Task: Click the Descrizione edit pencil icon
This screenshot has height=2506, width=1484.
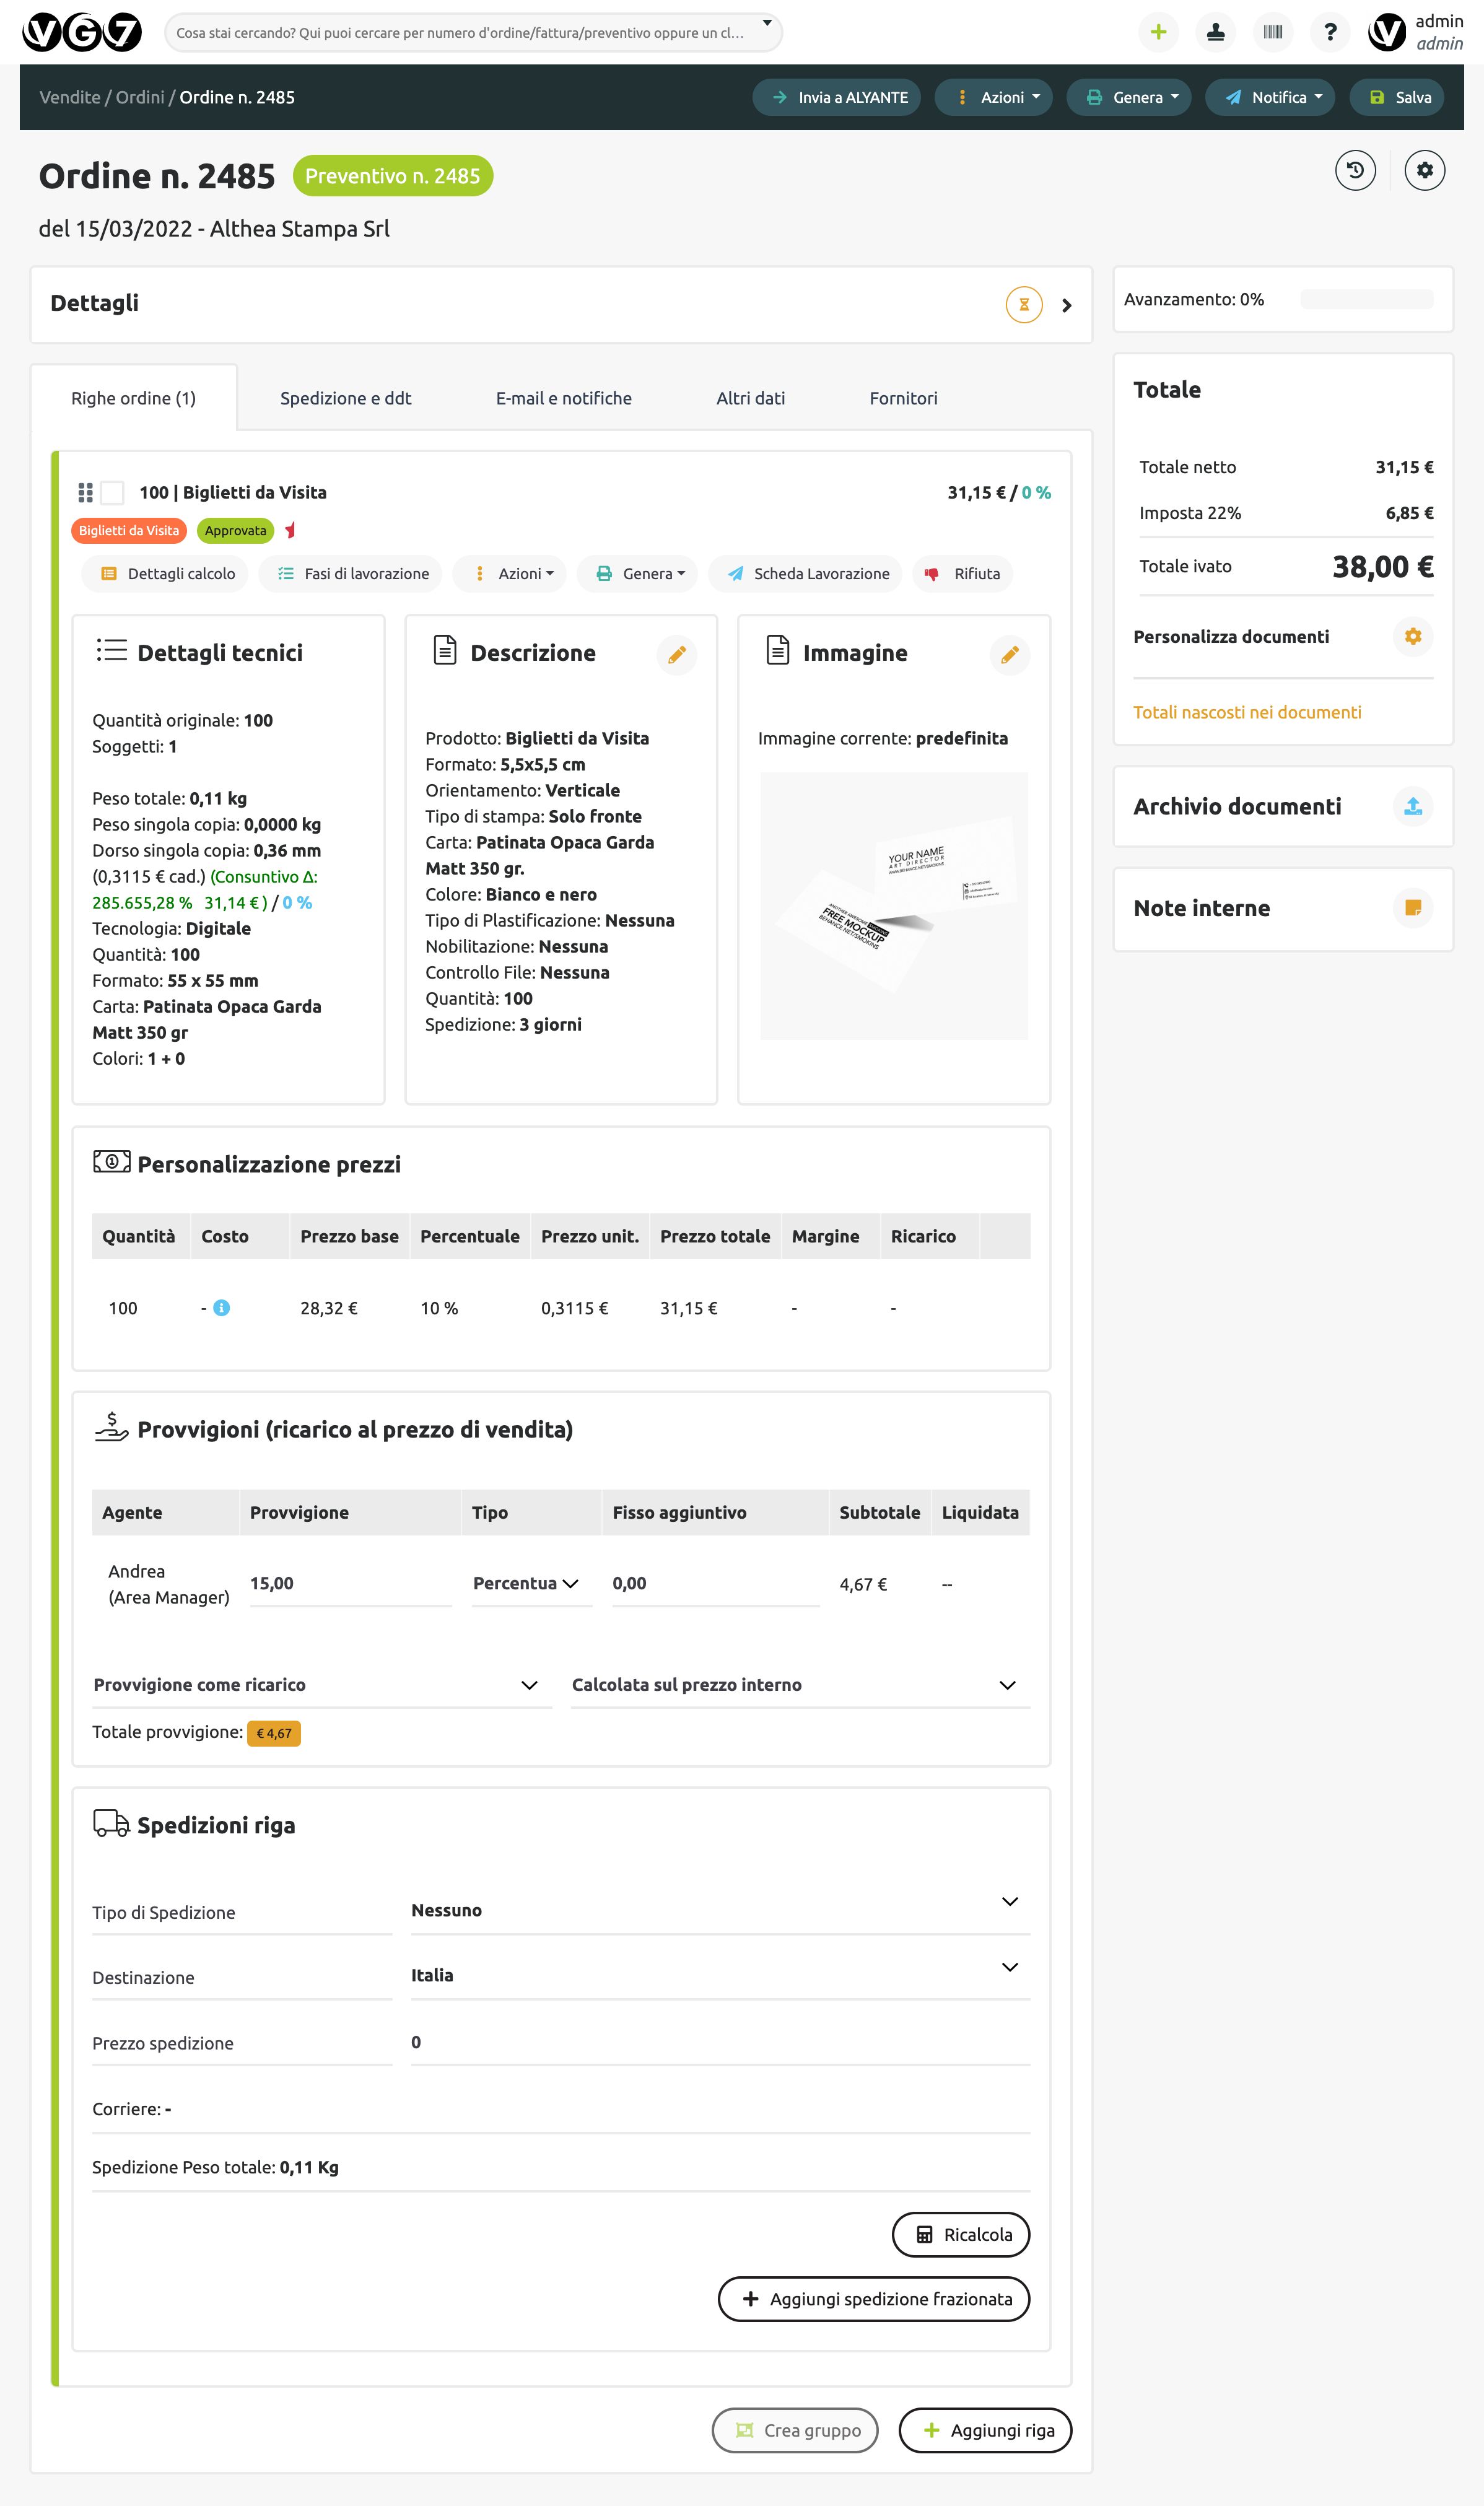Action: pyautogui.click(x=677, y=655)
